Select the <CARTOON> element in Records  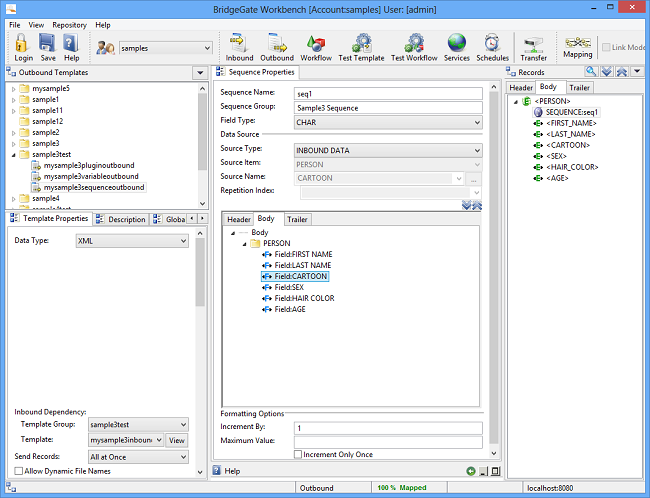click(568, 145)
